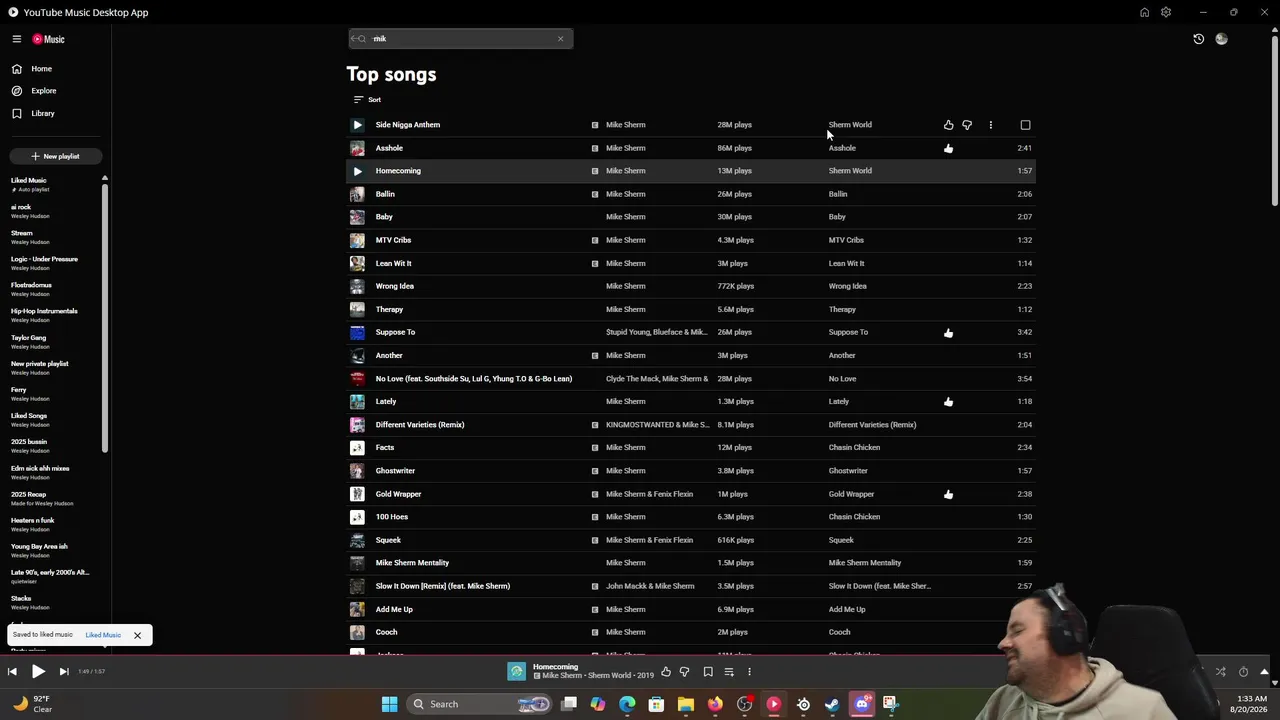Screen dimensions: 1280x720
Task: Open the account profile avatar
Action: [x=1221, y=39]
